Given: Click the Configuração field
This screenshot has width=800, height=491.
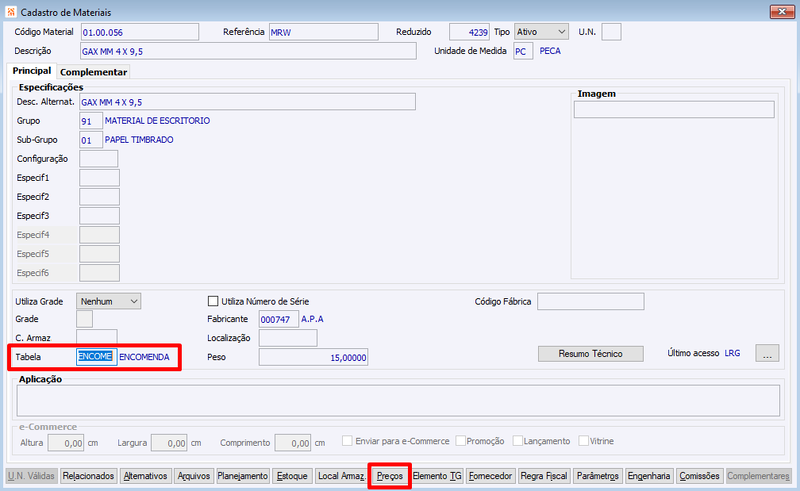Looking at the screenshot, I should pos(98,159).
